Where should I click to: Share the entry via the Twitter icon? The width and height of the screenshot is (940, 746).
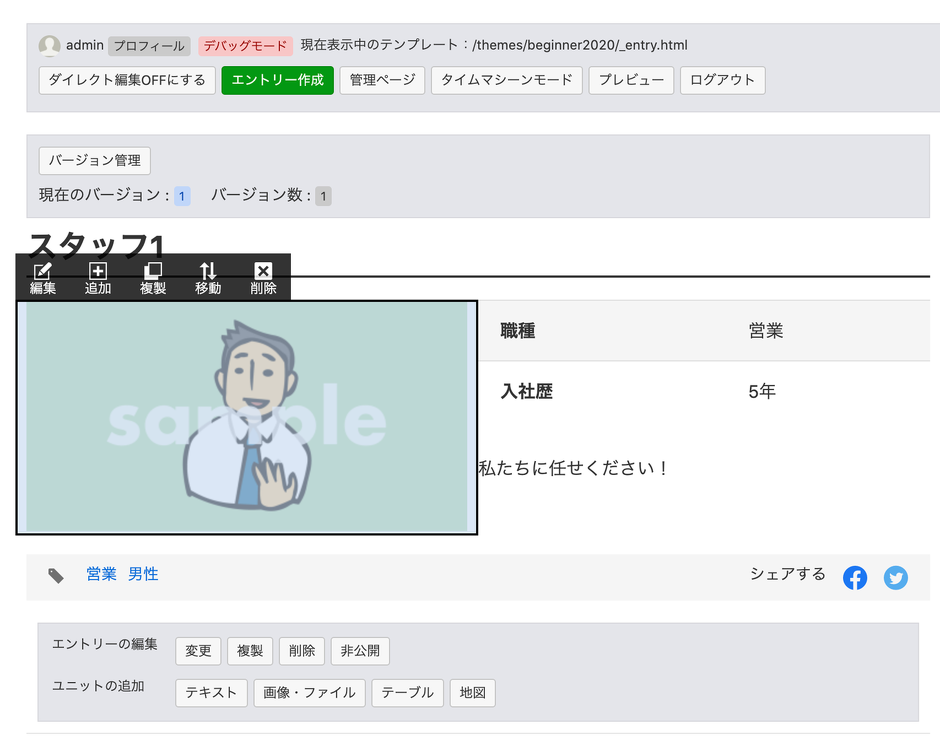pyautogui.click(x=896, y=577)
